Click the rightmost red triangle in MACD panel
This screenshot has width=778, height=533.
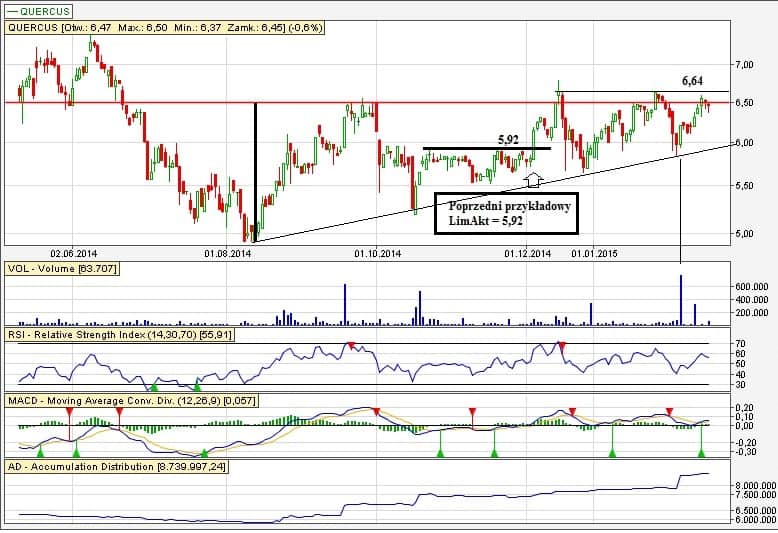(669, 411)
